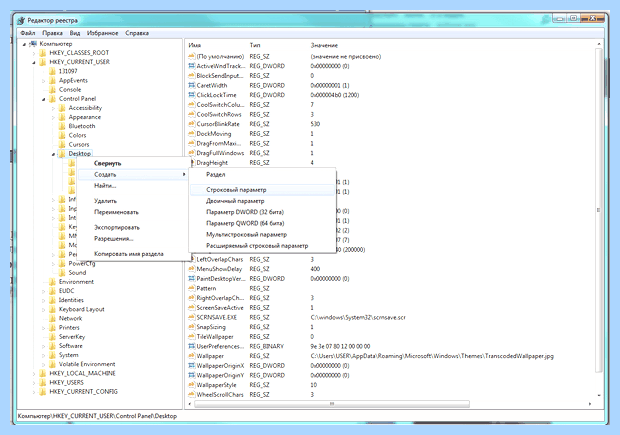
Task: Open the Избранное menu
Action: 102,33
